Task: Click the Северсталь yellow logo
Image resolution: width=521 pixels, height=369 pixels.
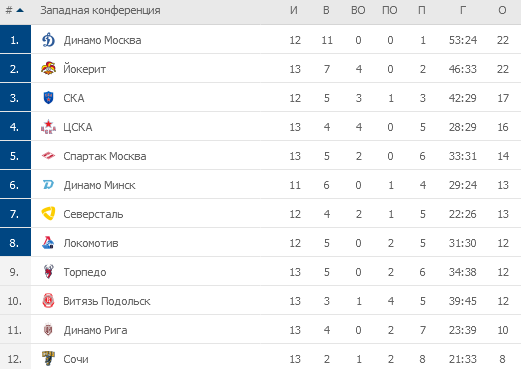Action: coord(48,214)
